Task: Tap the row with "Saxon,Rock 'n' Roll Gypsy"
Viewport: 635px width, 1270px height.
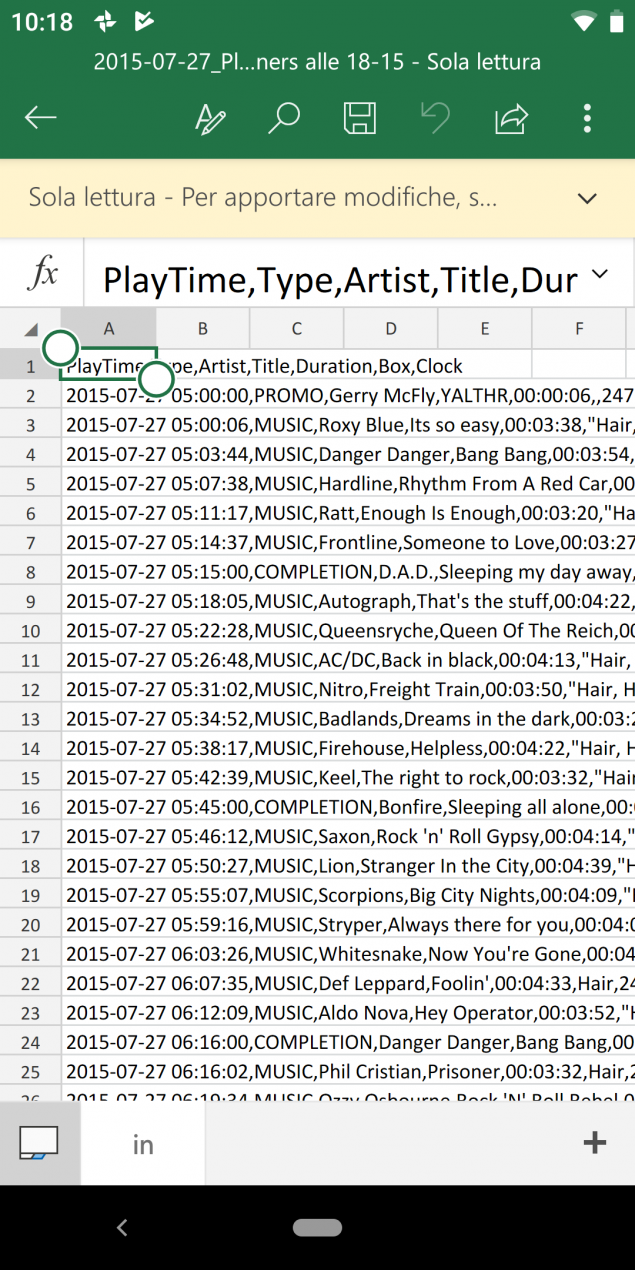Action: point(348,836)
